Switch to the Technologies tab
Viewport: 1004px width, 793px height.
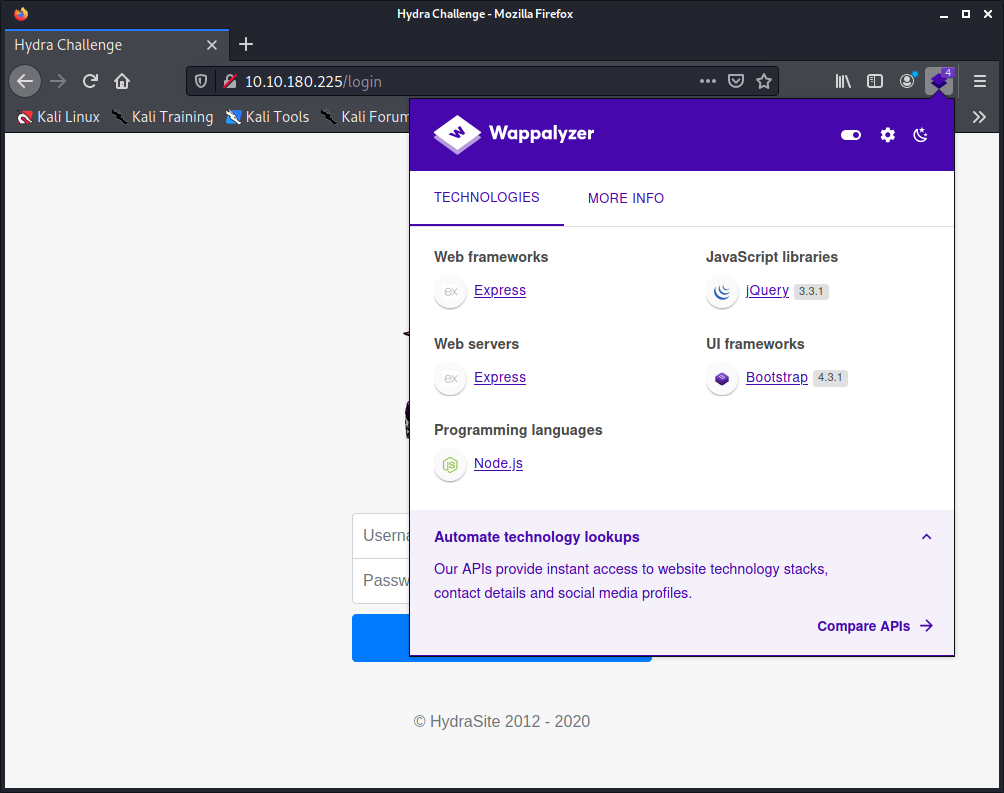pos(487,197)
